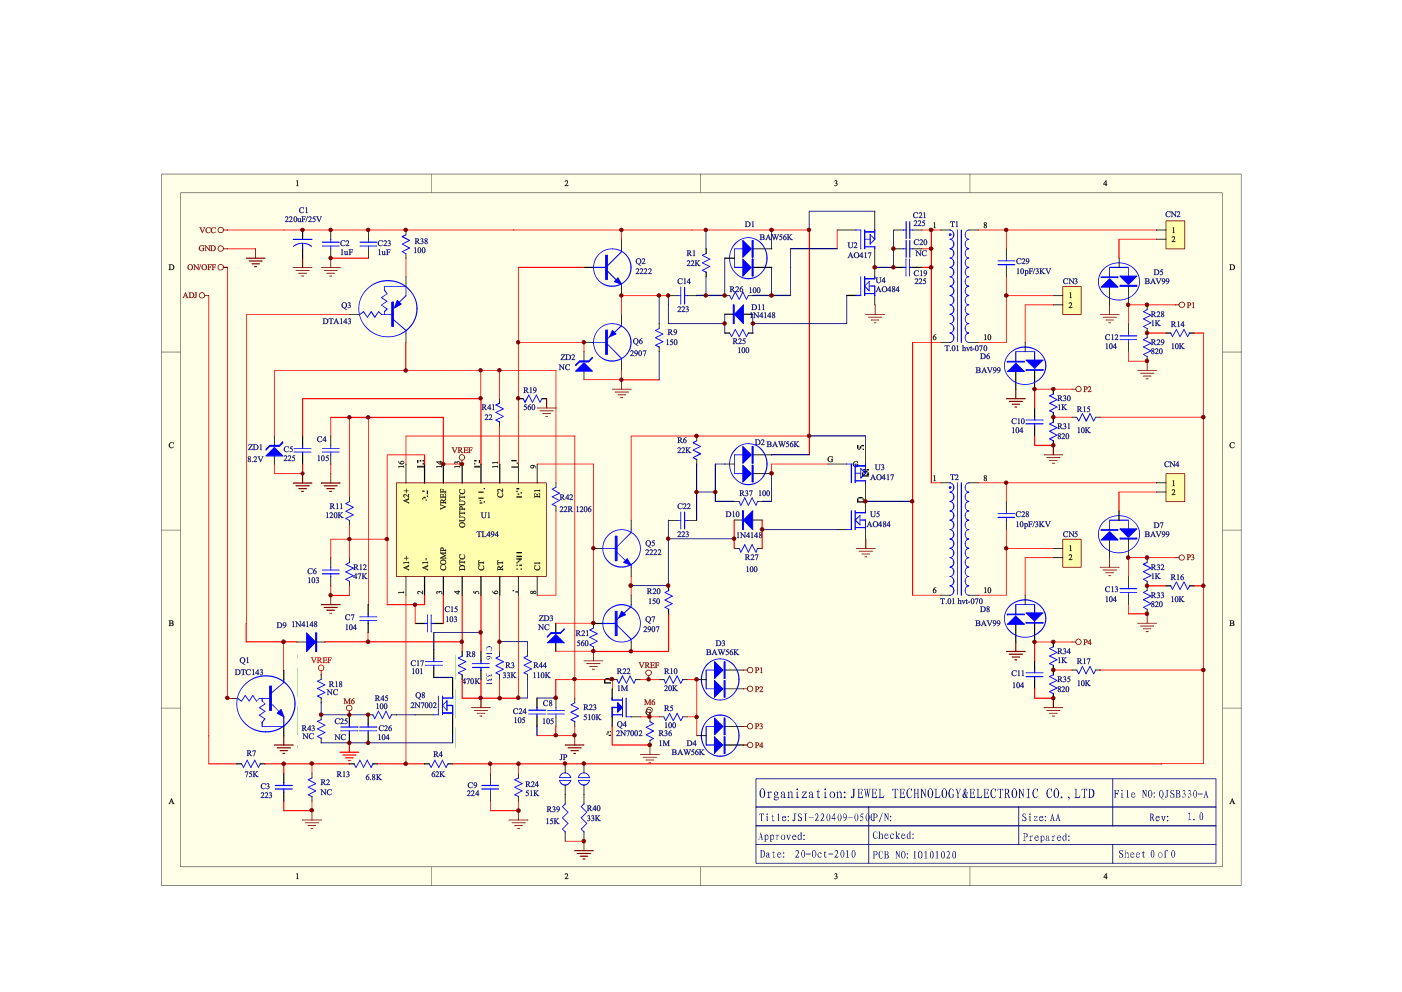Click the Q4 2N7002 MOSFET symbol
This screenshot has height=992, width=1402.
pos(618,708)
